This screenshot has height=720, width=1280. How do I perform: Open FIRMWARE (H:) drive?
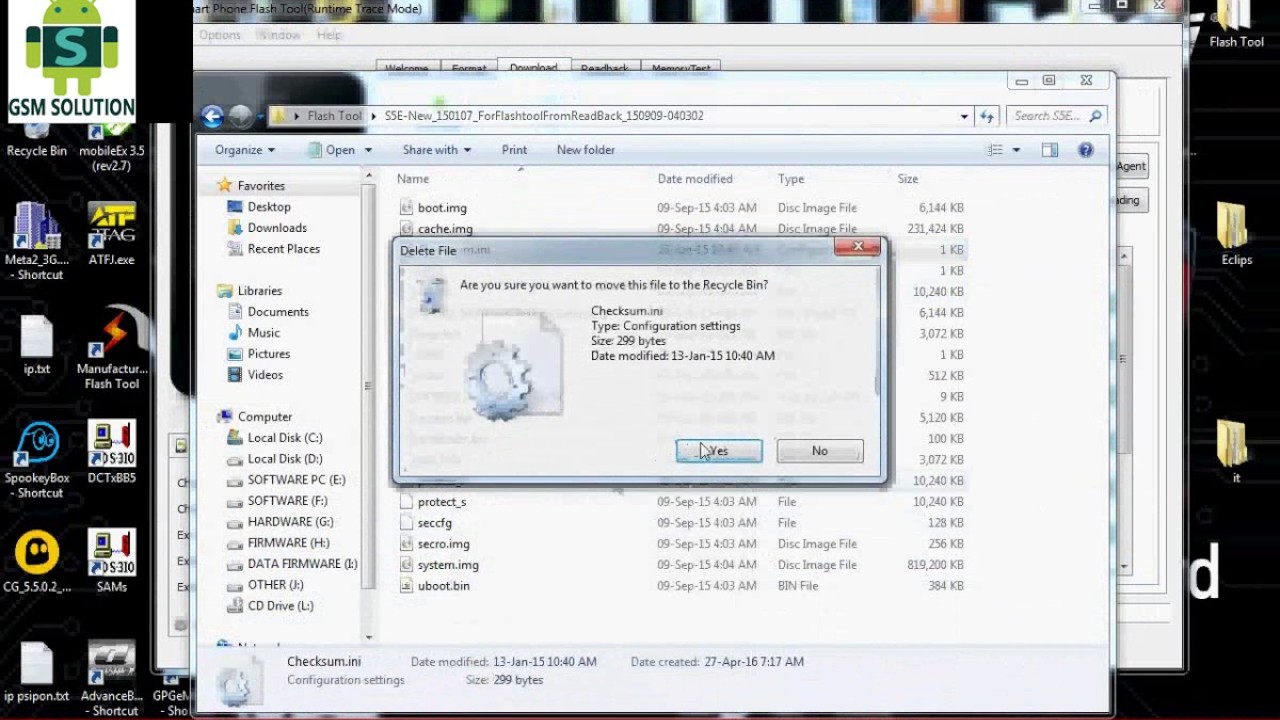[288, 543]
